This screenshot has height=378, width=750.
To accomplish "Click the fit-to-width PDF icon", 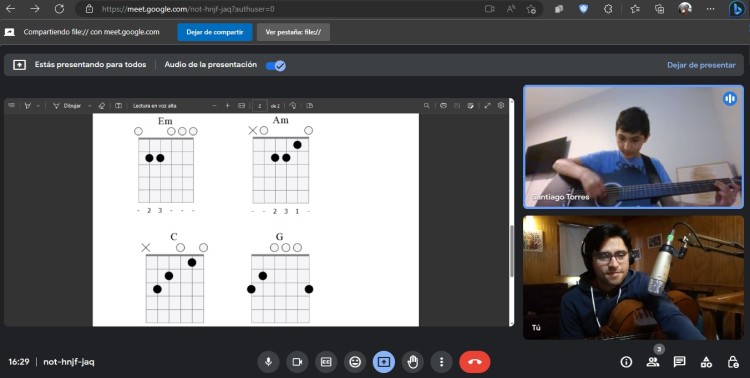I will (x=242, y=106).
